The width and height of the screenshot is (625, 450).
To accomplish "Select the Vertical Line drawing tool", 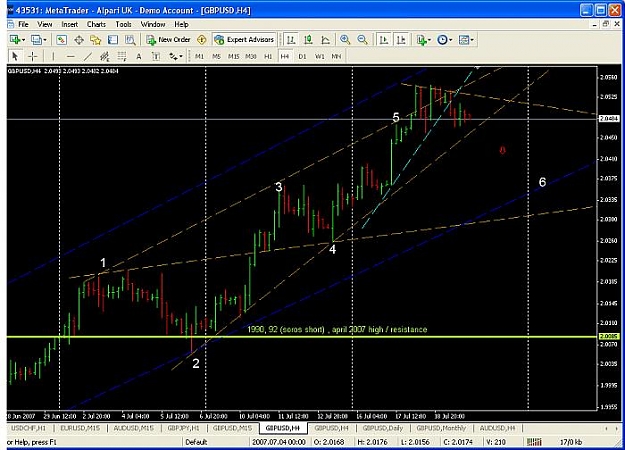I will point(53,56).
